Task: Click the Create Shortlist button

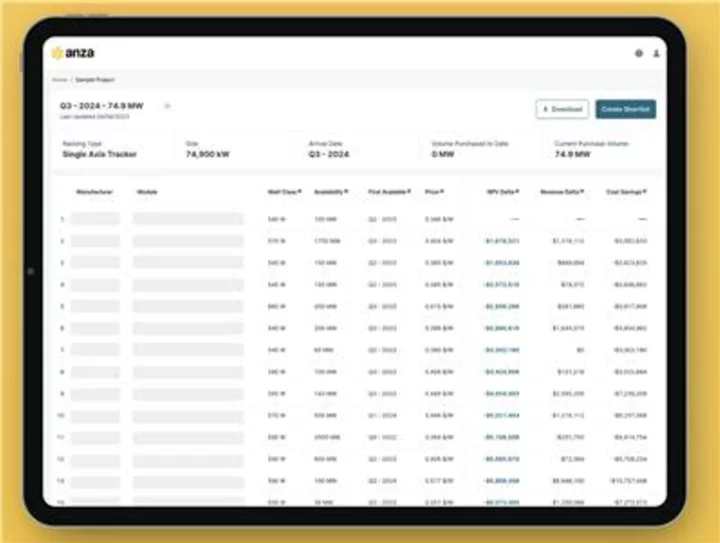Action: (625, 109)
